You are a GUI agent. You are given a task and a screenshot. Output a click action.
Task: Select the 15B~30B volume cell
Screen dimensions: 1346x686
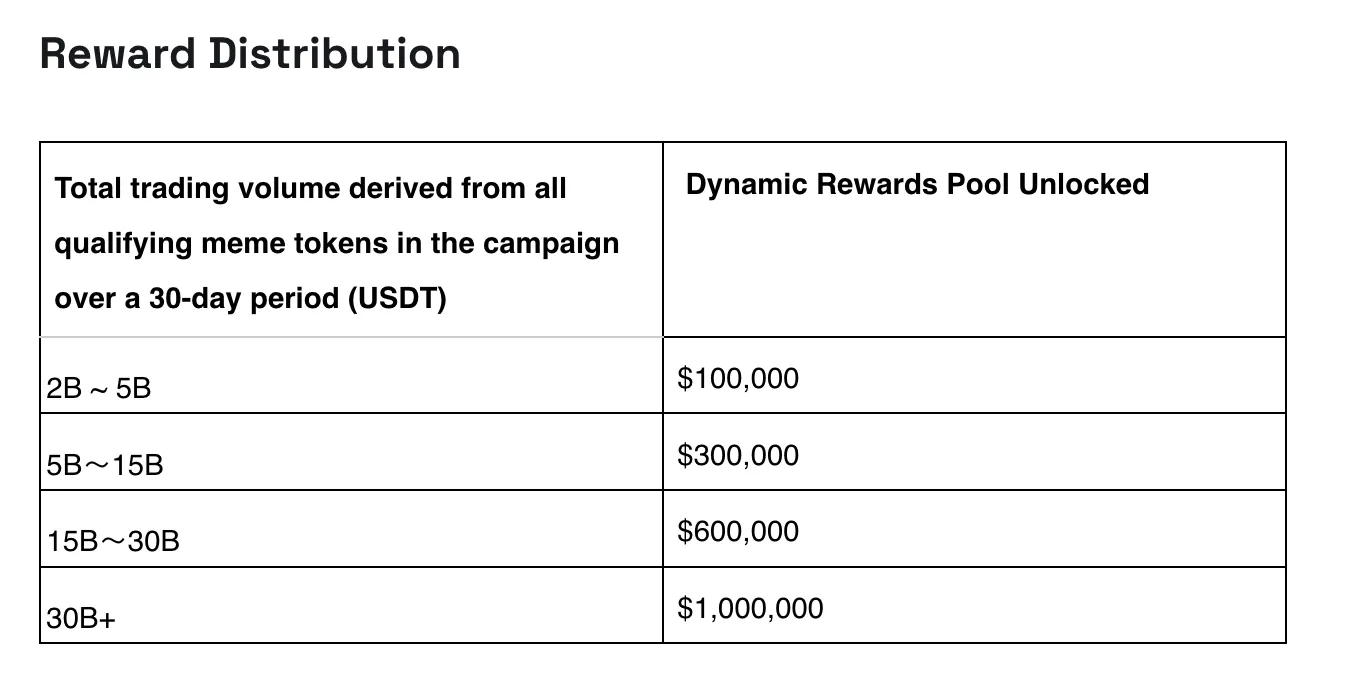351,528
